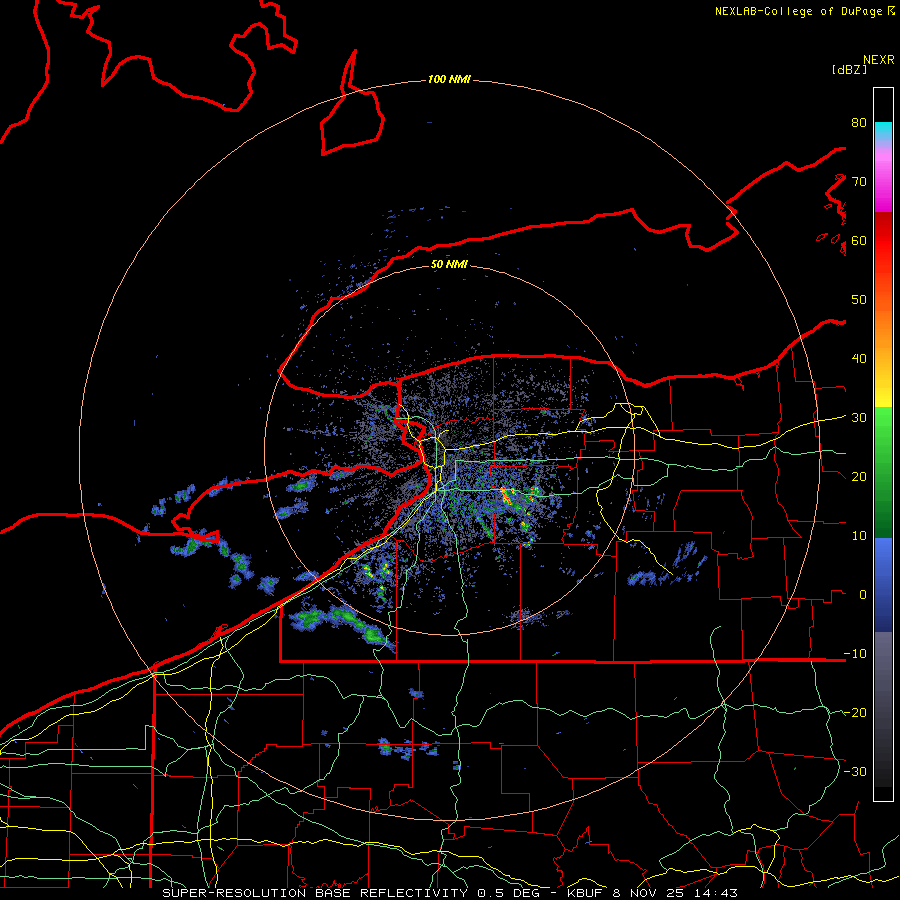The height and width of the screenshot is (900, 900).
Task: Click the "KBUF" station identifier
Action: tap(586, 893)
